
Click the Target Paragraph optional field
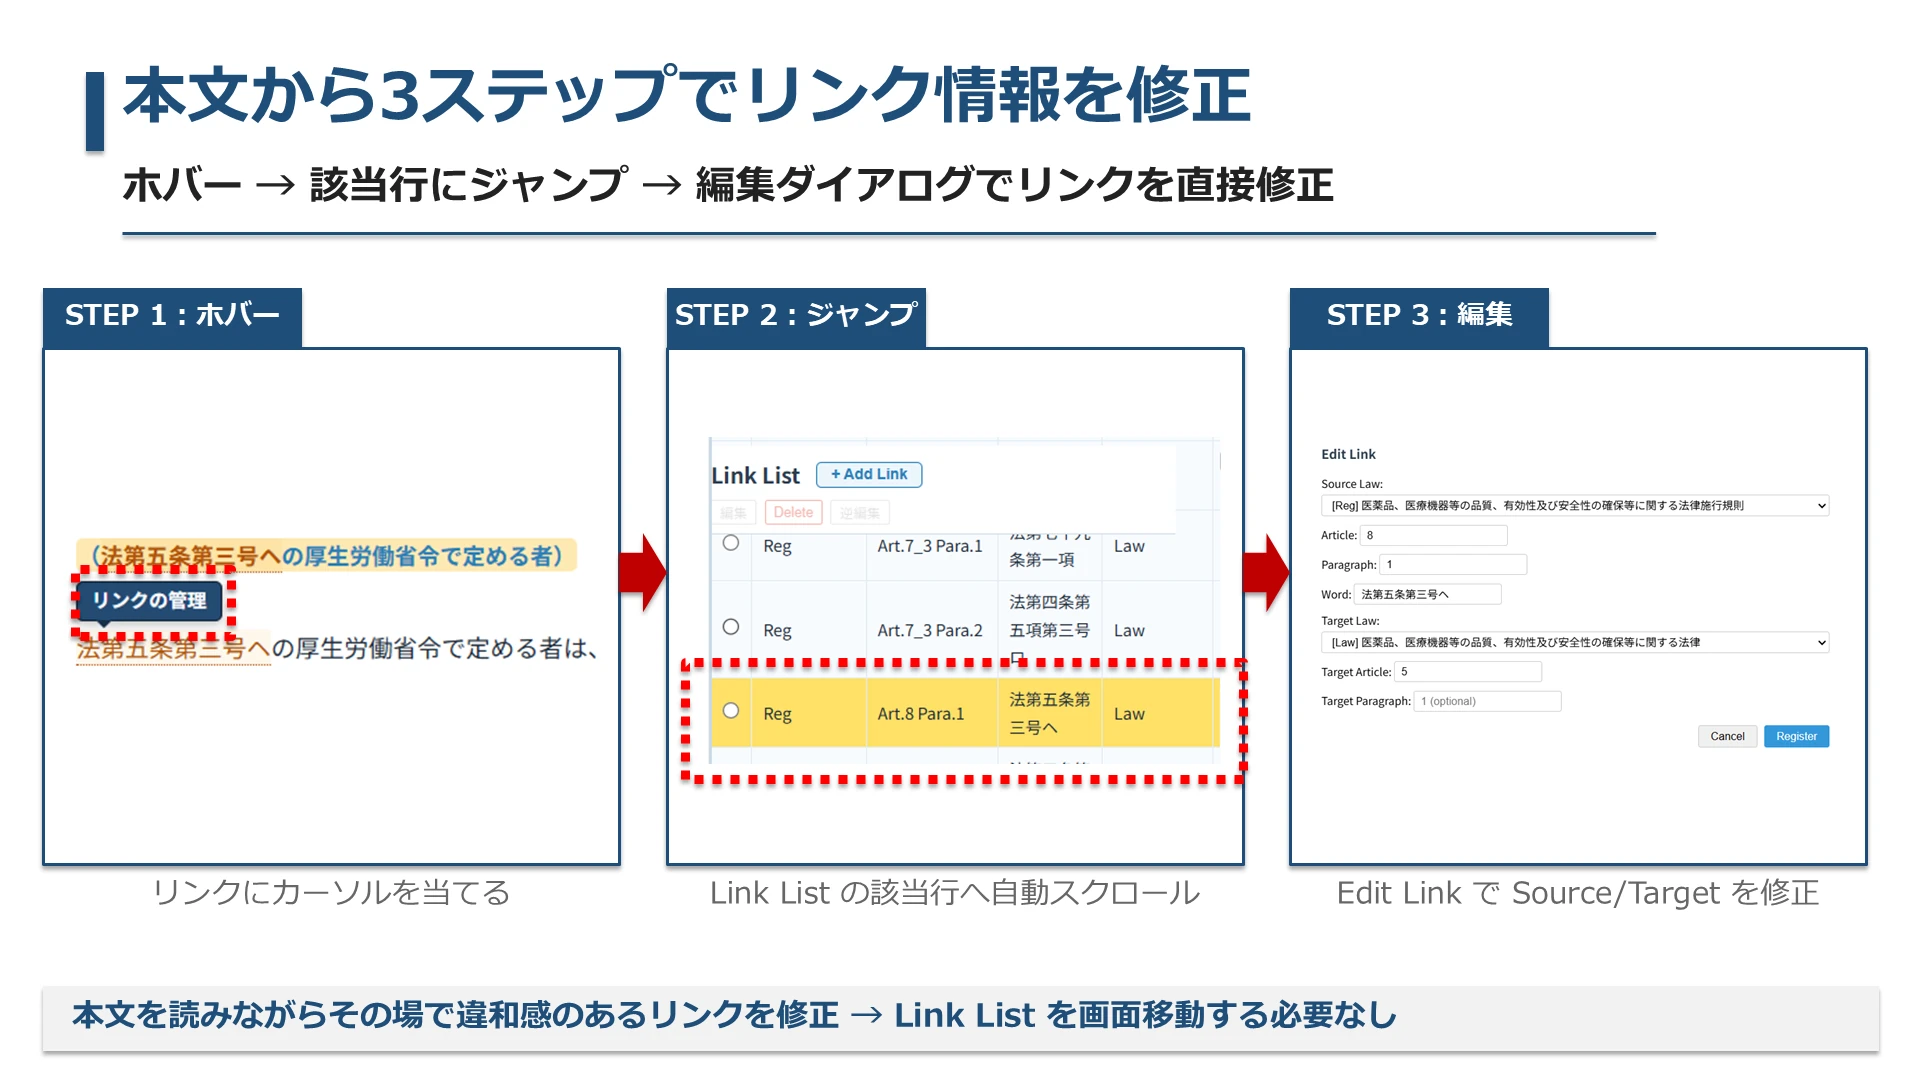click(1486, 702)
